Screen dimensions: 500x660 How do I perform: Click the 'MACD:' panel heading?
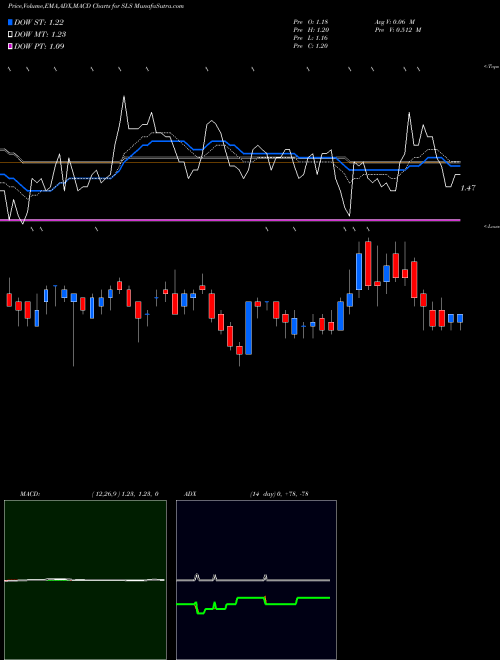click(30, 494)
